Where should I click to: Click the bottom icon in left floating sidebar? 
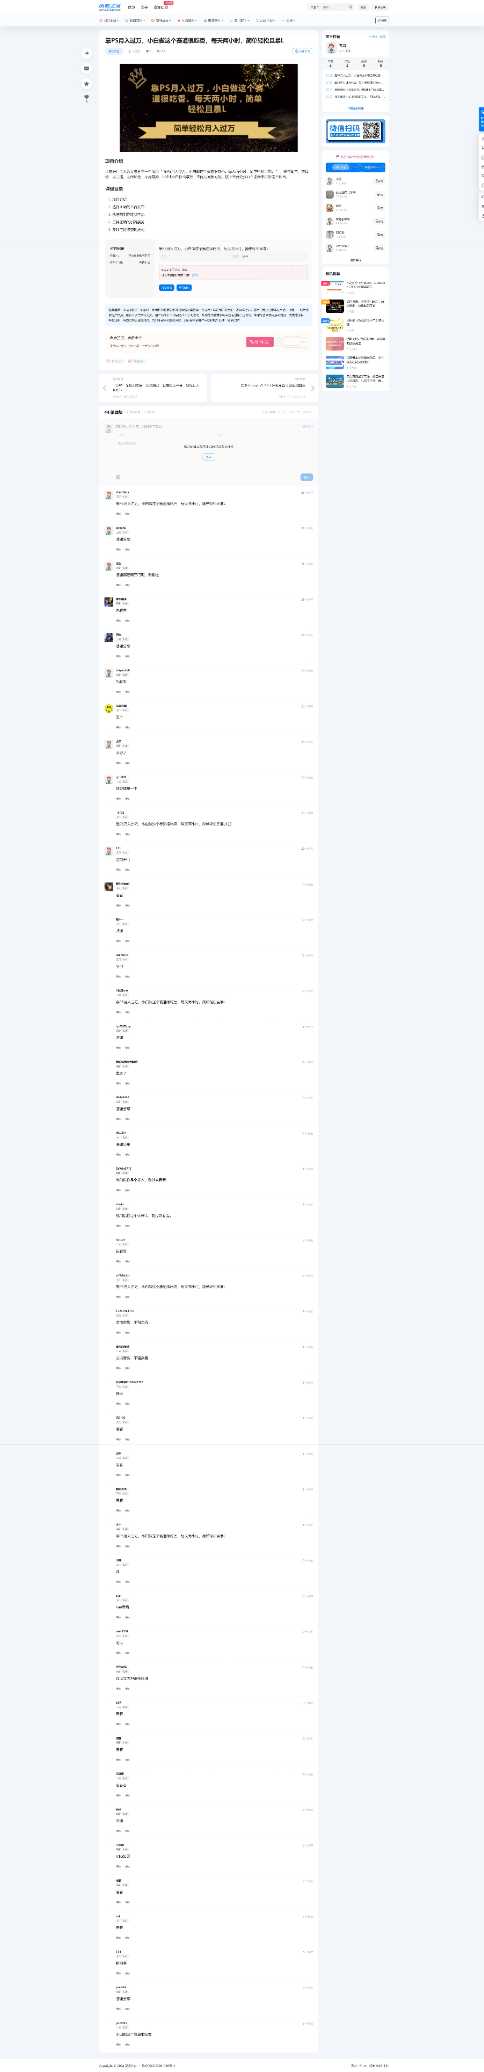click(x=87, y=98)
